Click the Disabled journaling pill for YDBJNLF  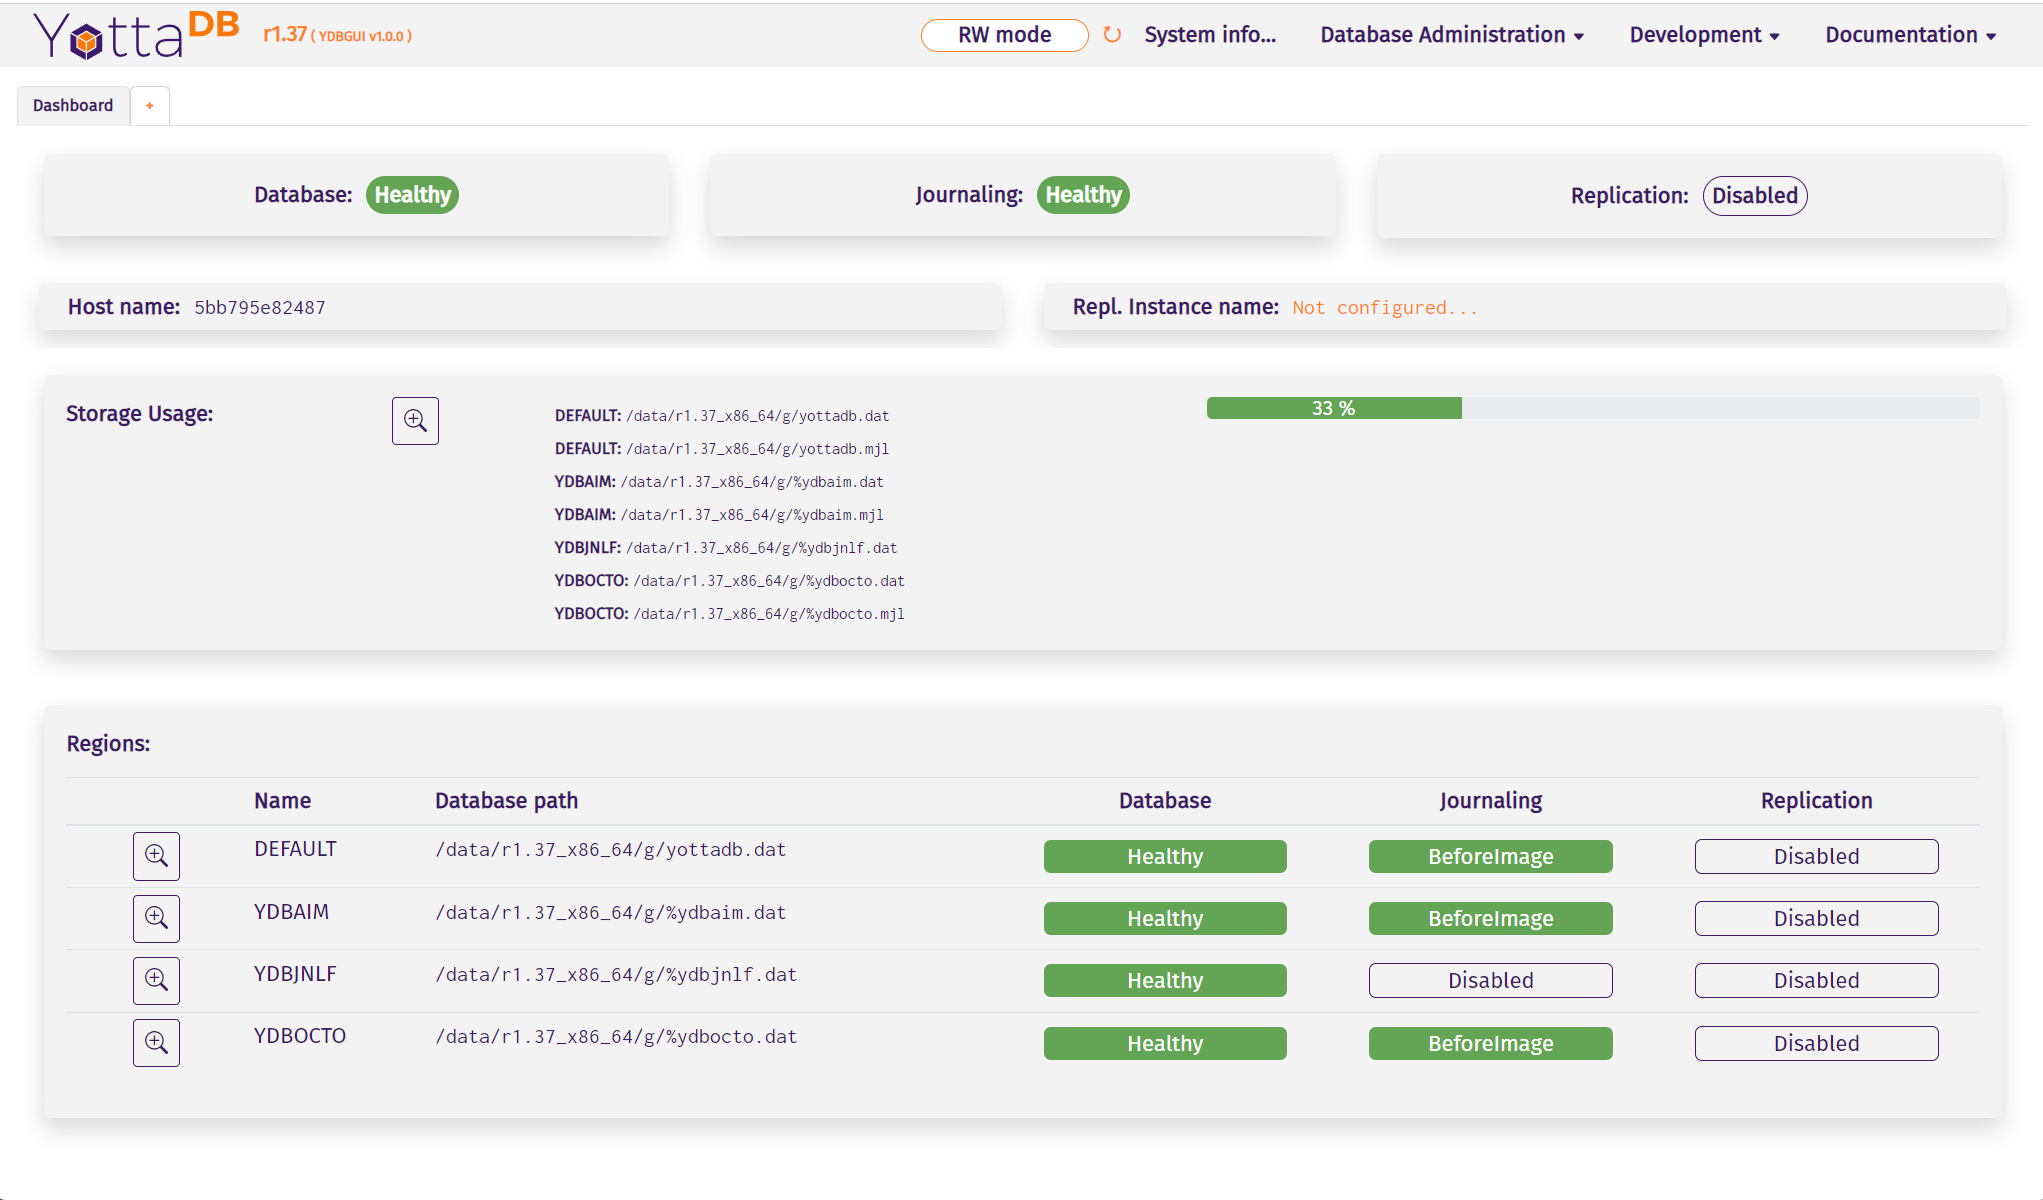pyautogui.click(x=1490, y=981)
